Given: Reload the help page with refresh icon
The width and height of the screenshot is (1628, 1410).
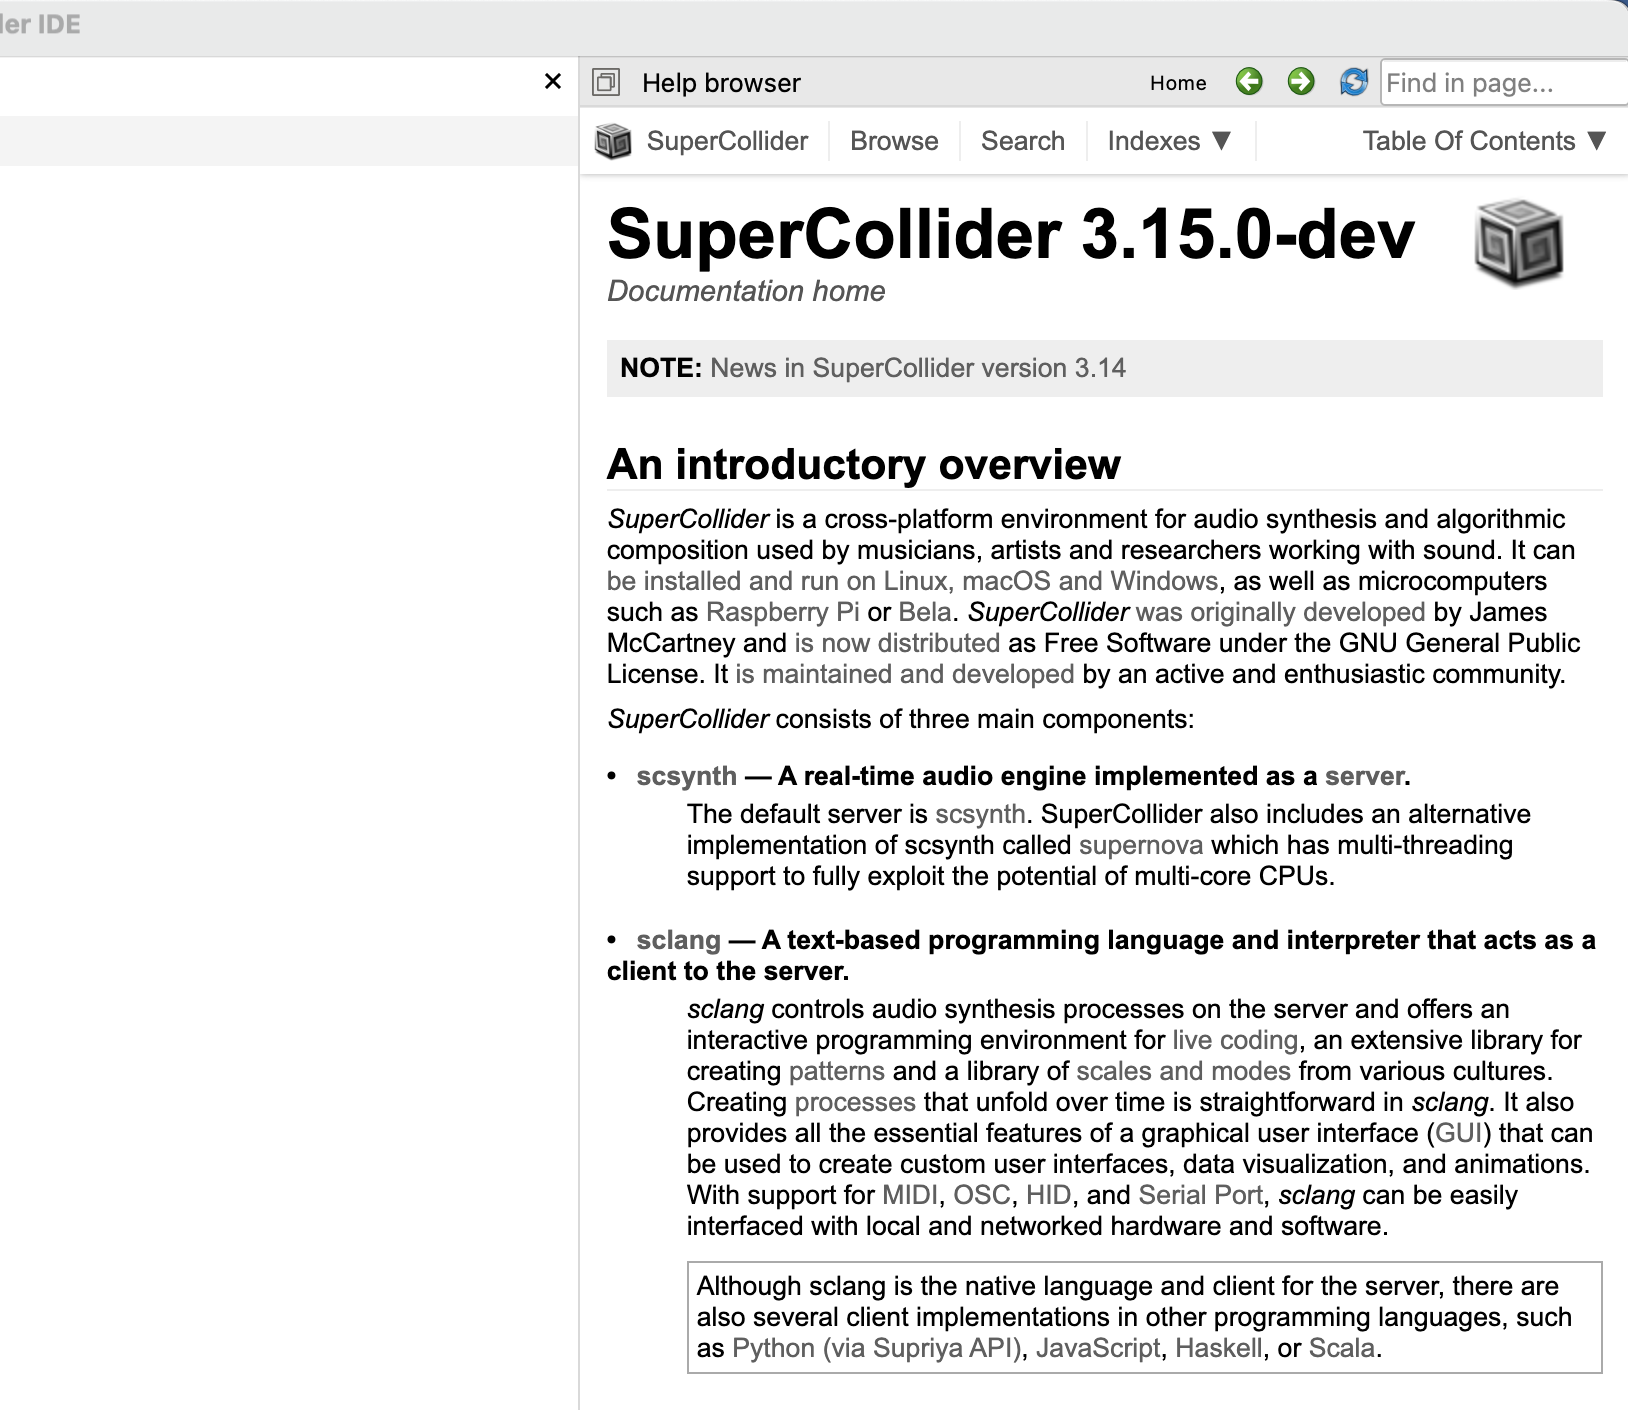Looking at the screenshot, I should pos(1354,82).
